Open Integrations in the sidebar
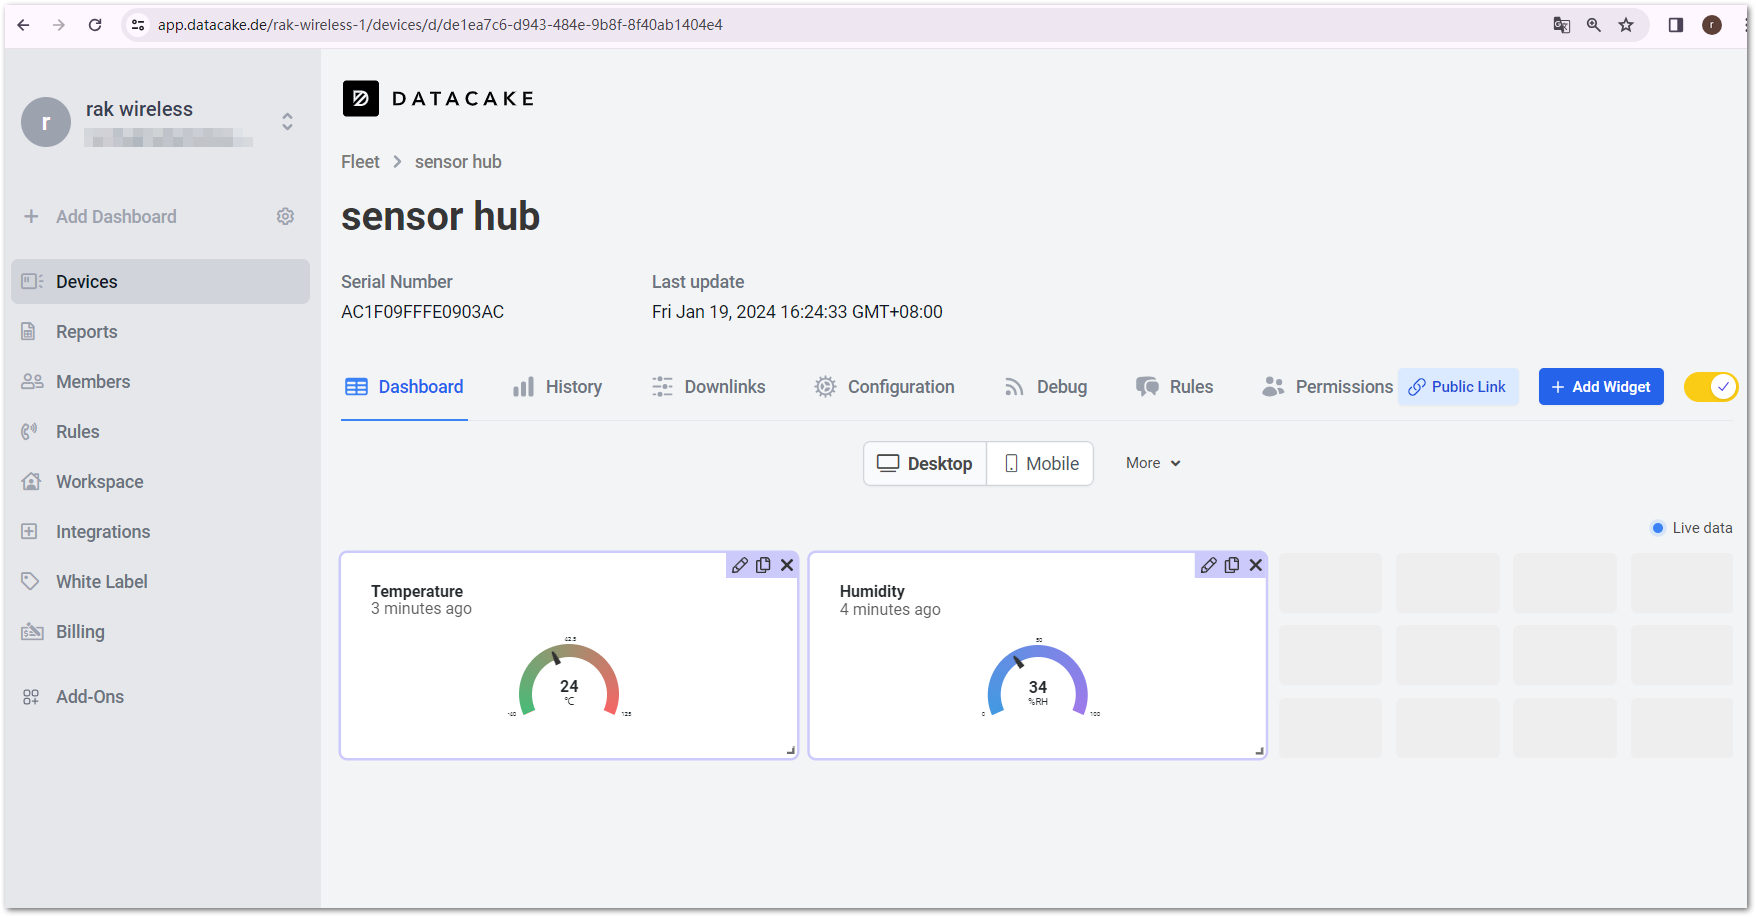 click(x=160, y=532)
